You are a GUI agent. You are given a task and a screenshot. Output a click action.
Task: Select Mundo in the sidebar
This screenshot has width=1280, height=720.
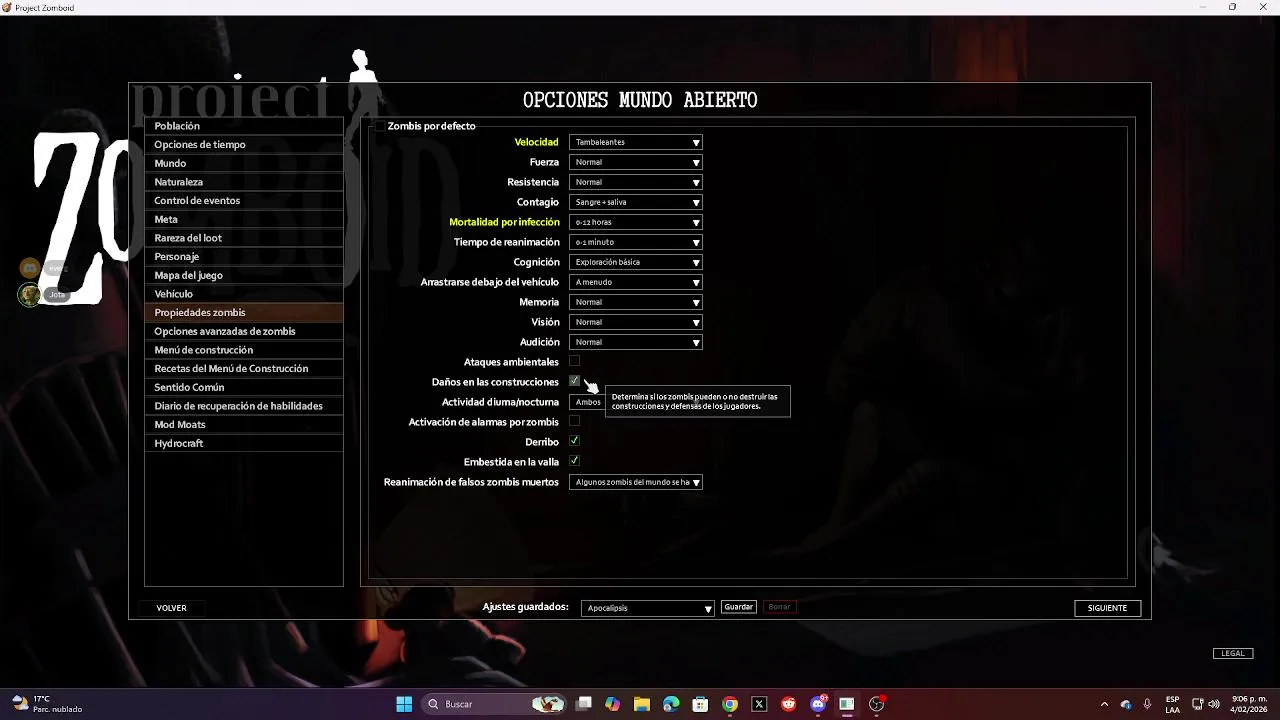tap(244, 163)
